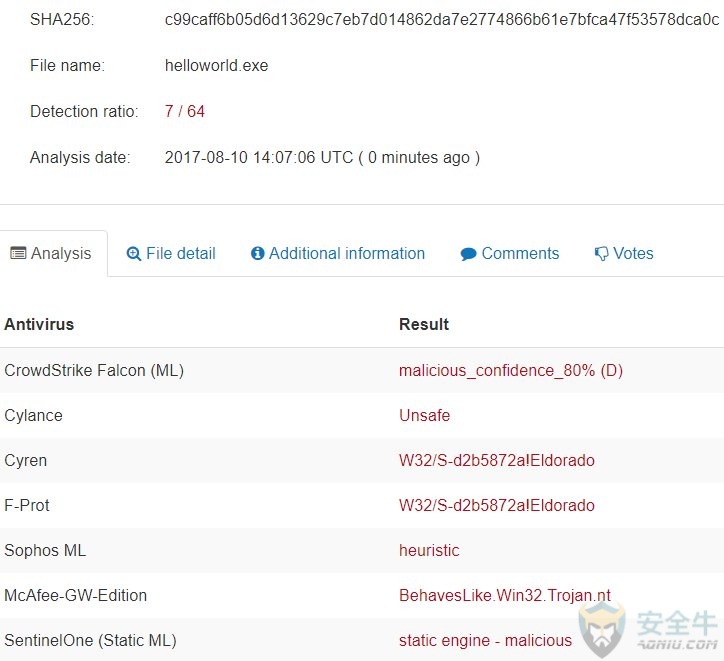The width and height of the screenshot is (724, 661).
Task: Click the Unsafe result for Cylance
Action: click(424, 415)
